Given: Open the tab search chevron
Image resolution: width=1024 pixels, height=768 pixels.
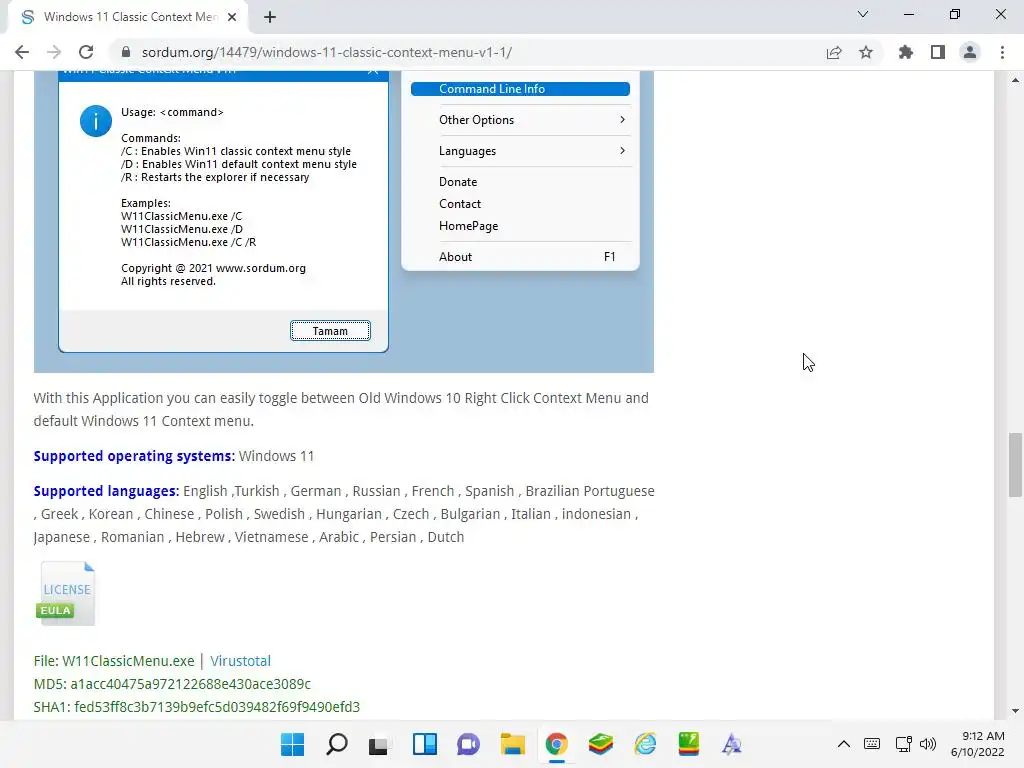Looking at the screenshot, I should (x=863, y=14).
